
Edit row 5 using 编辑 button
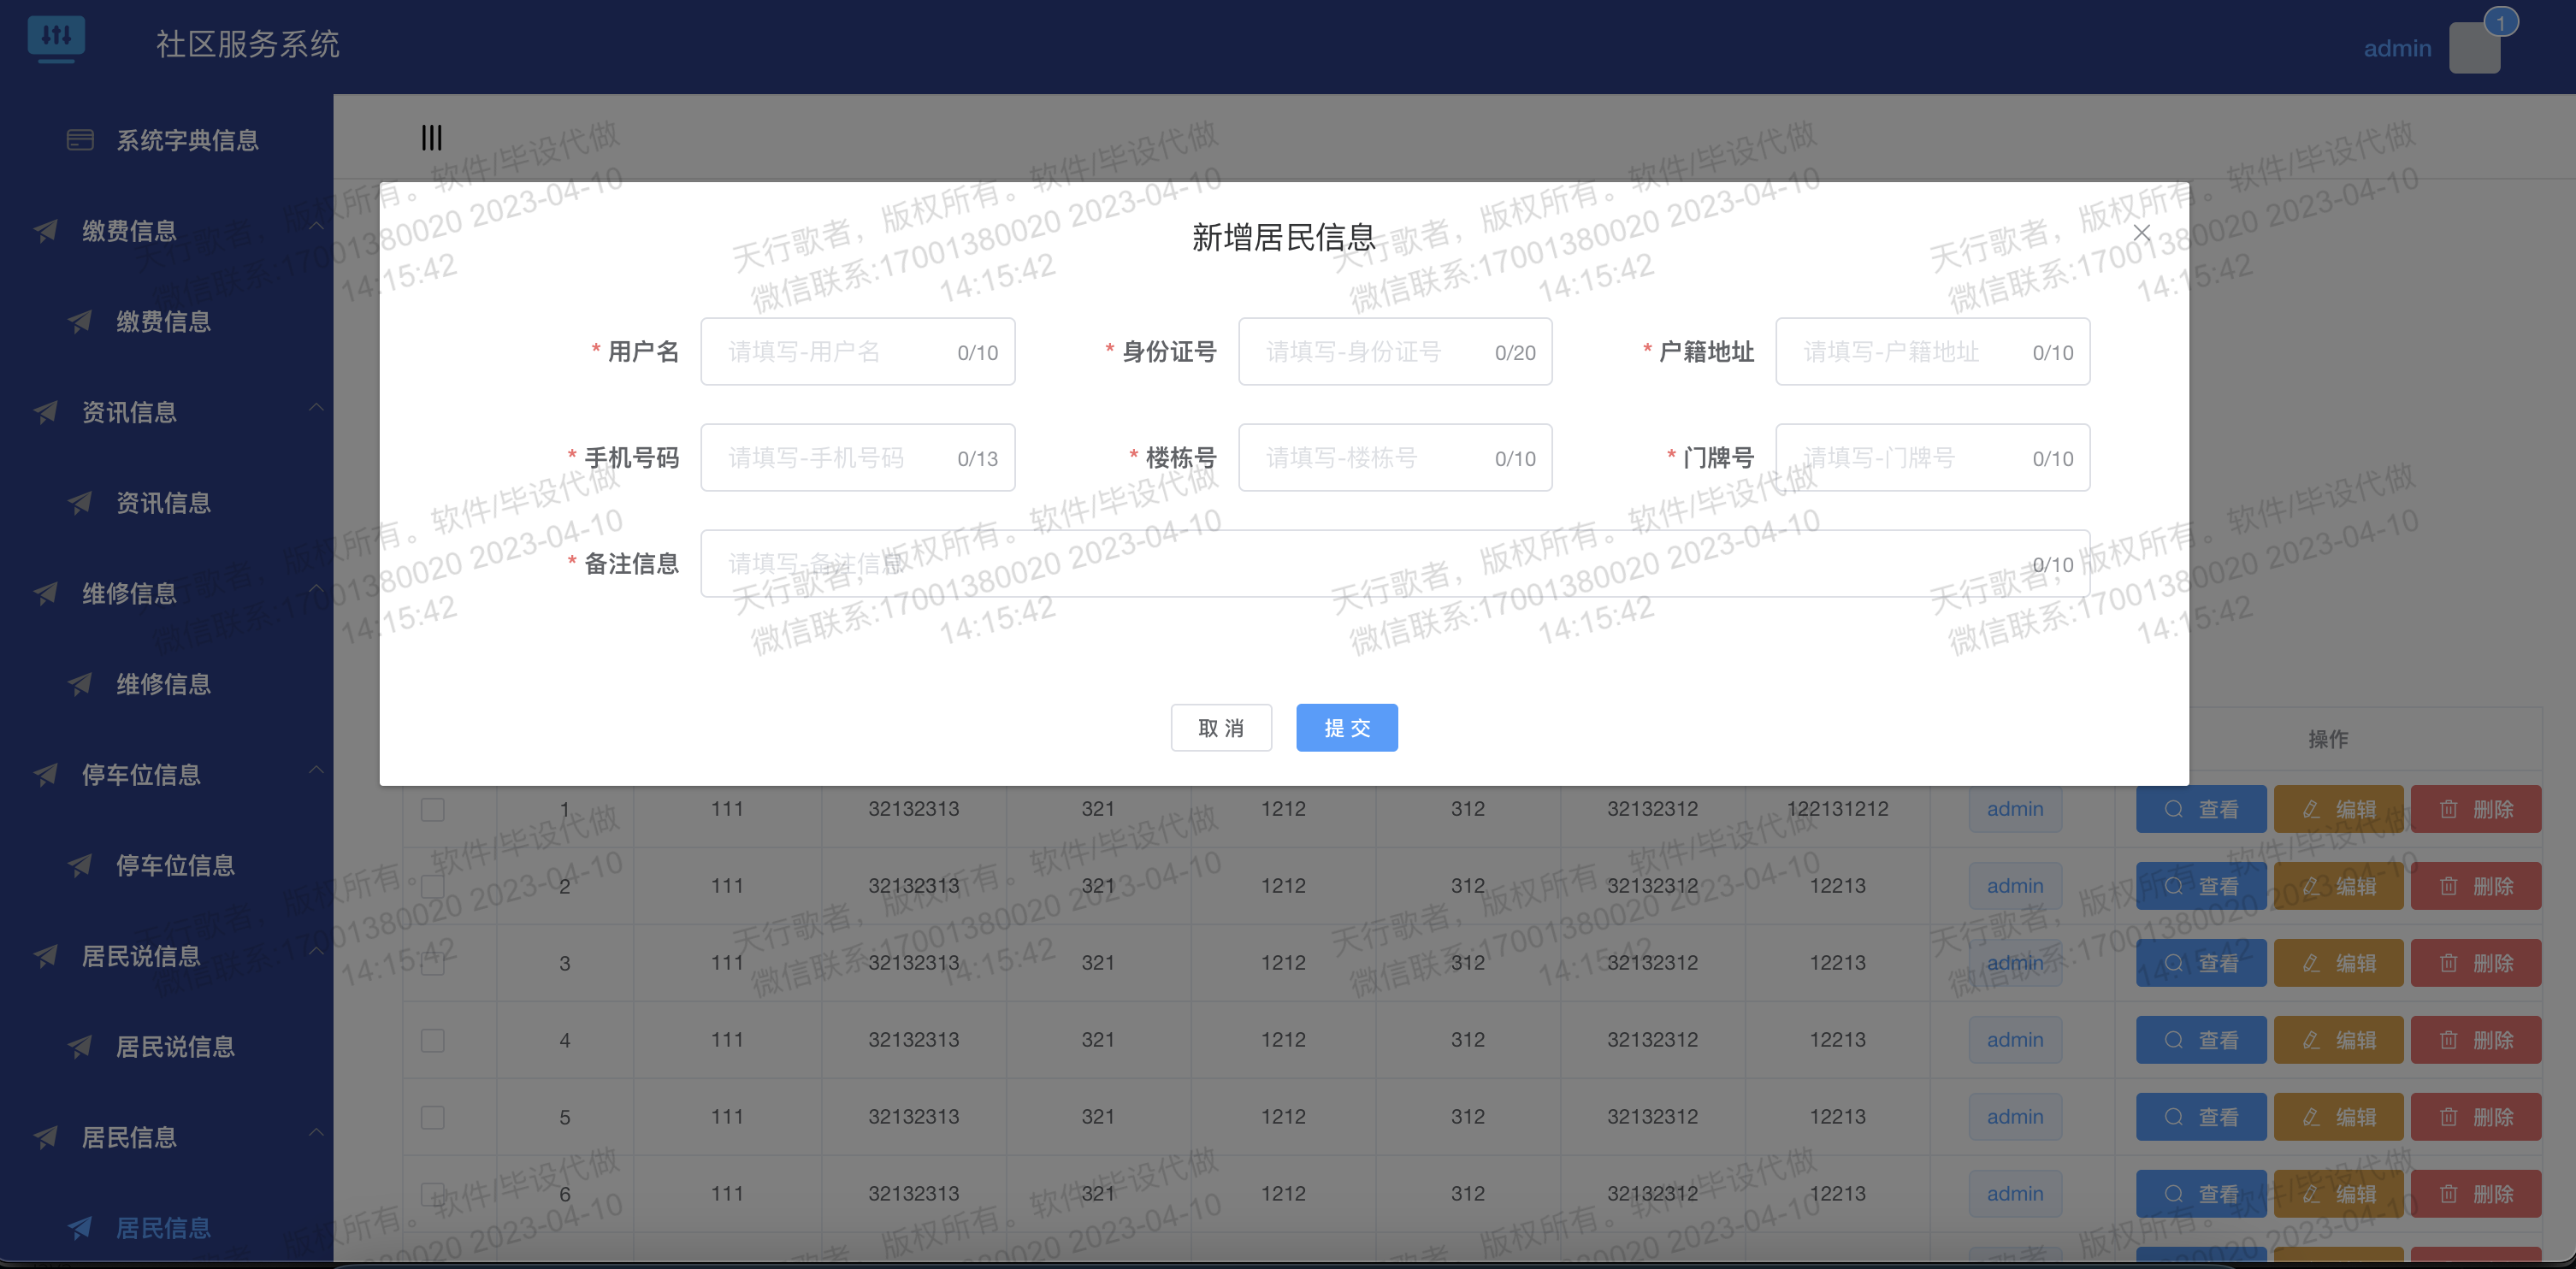pos(2338,1117)
